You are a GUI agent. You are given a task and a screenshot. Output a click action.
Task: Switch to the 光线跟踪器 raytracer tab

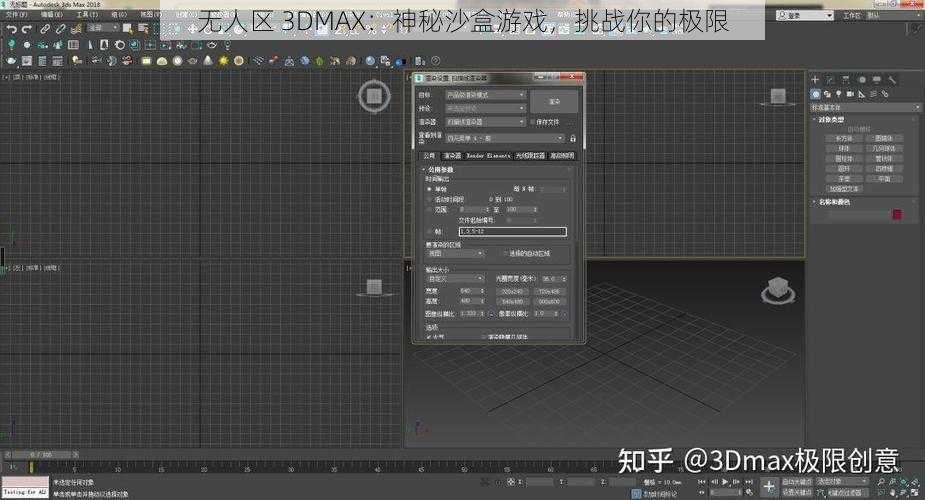pyautogui.click(x=530, y=156)
